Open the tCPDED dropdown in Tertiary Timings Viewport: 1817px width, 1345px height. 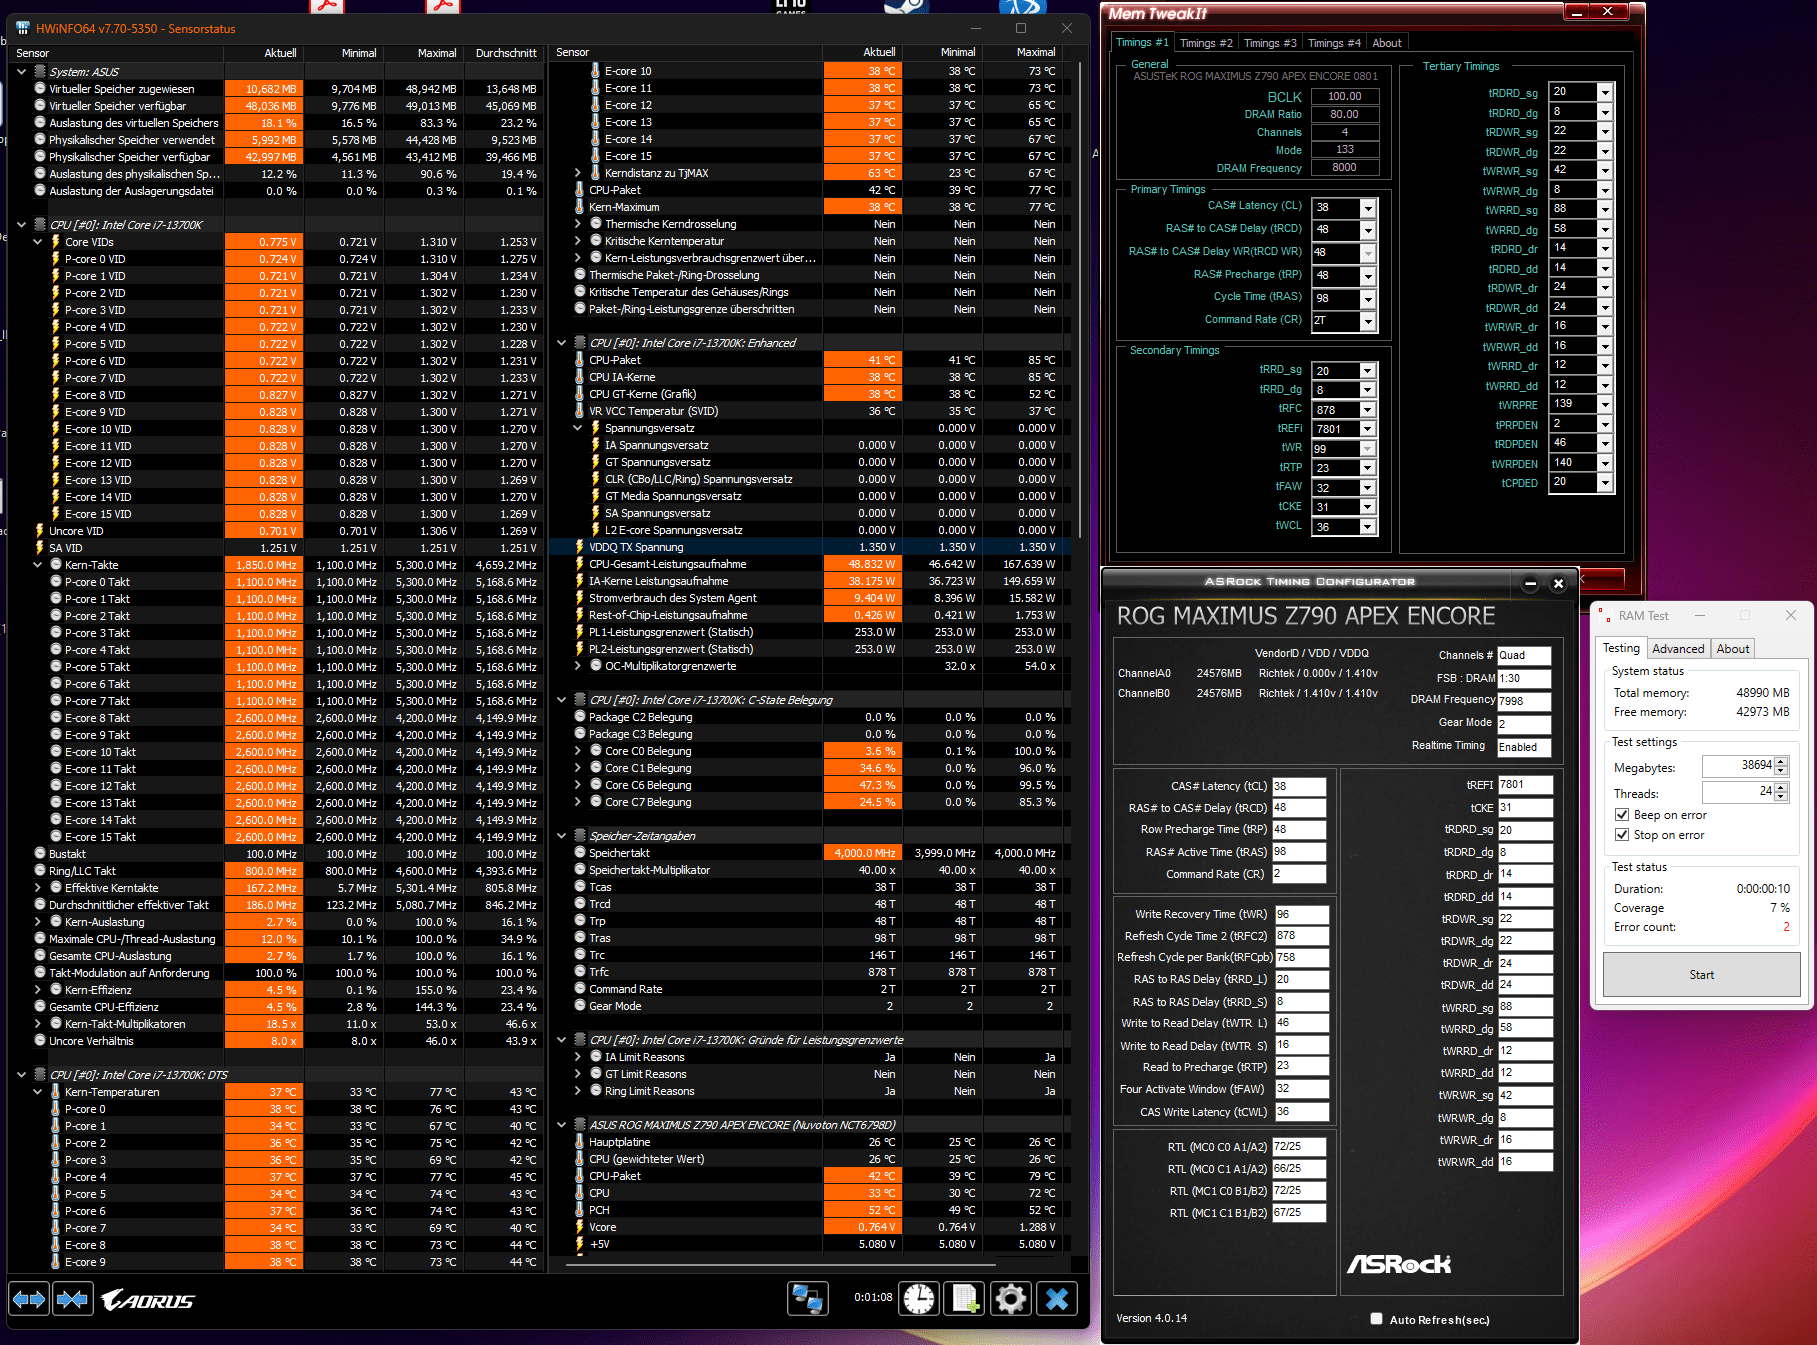[x=1605, y=483]
